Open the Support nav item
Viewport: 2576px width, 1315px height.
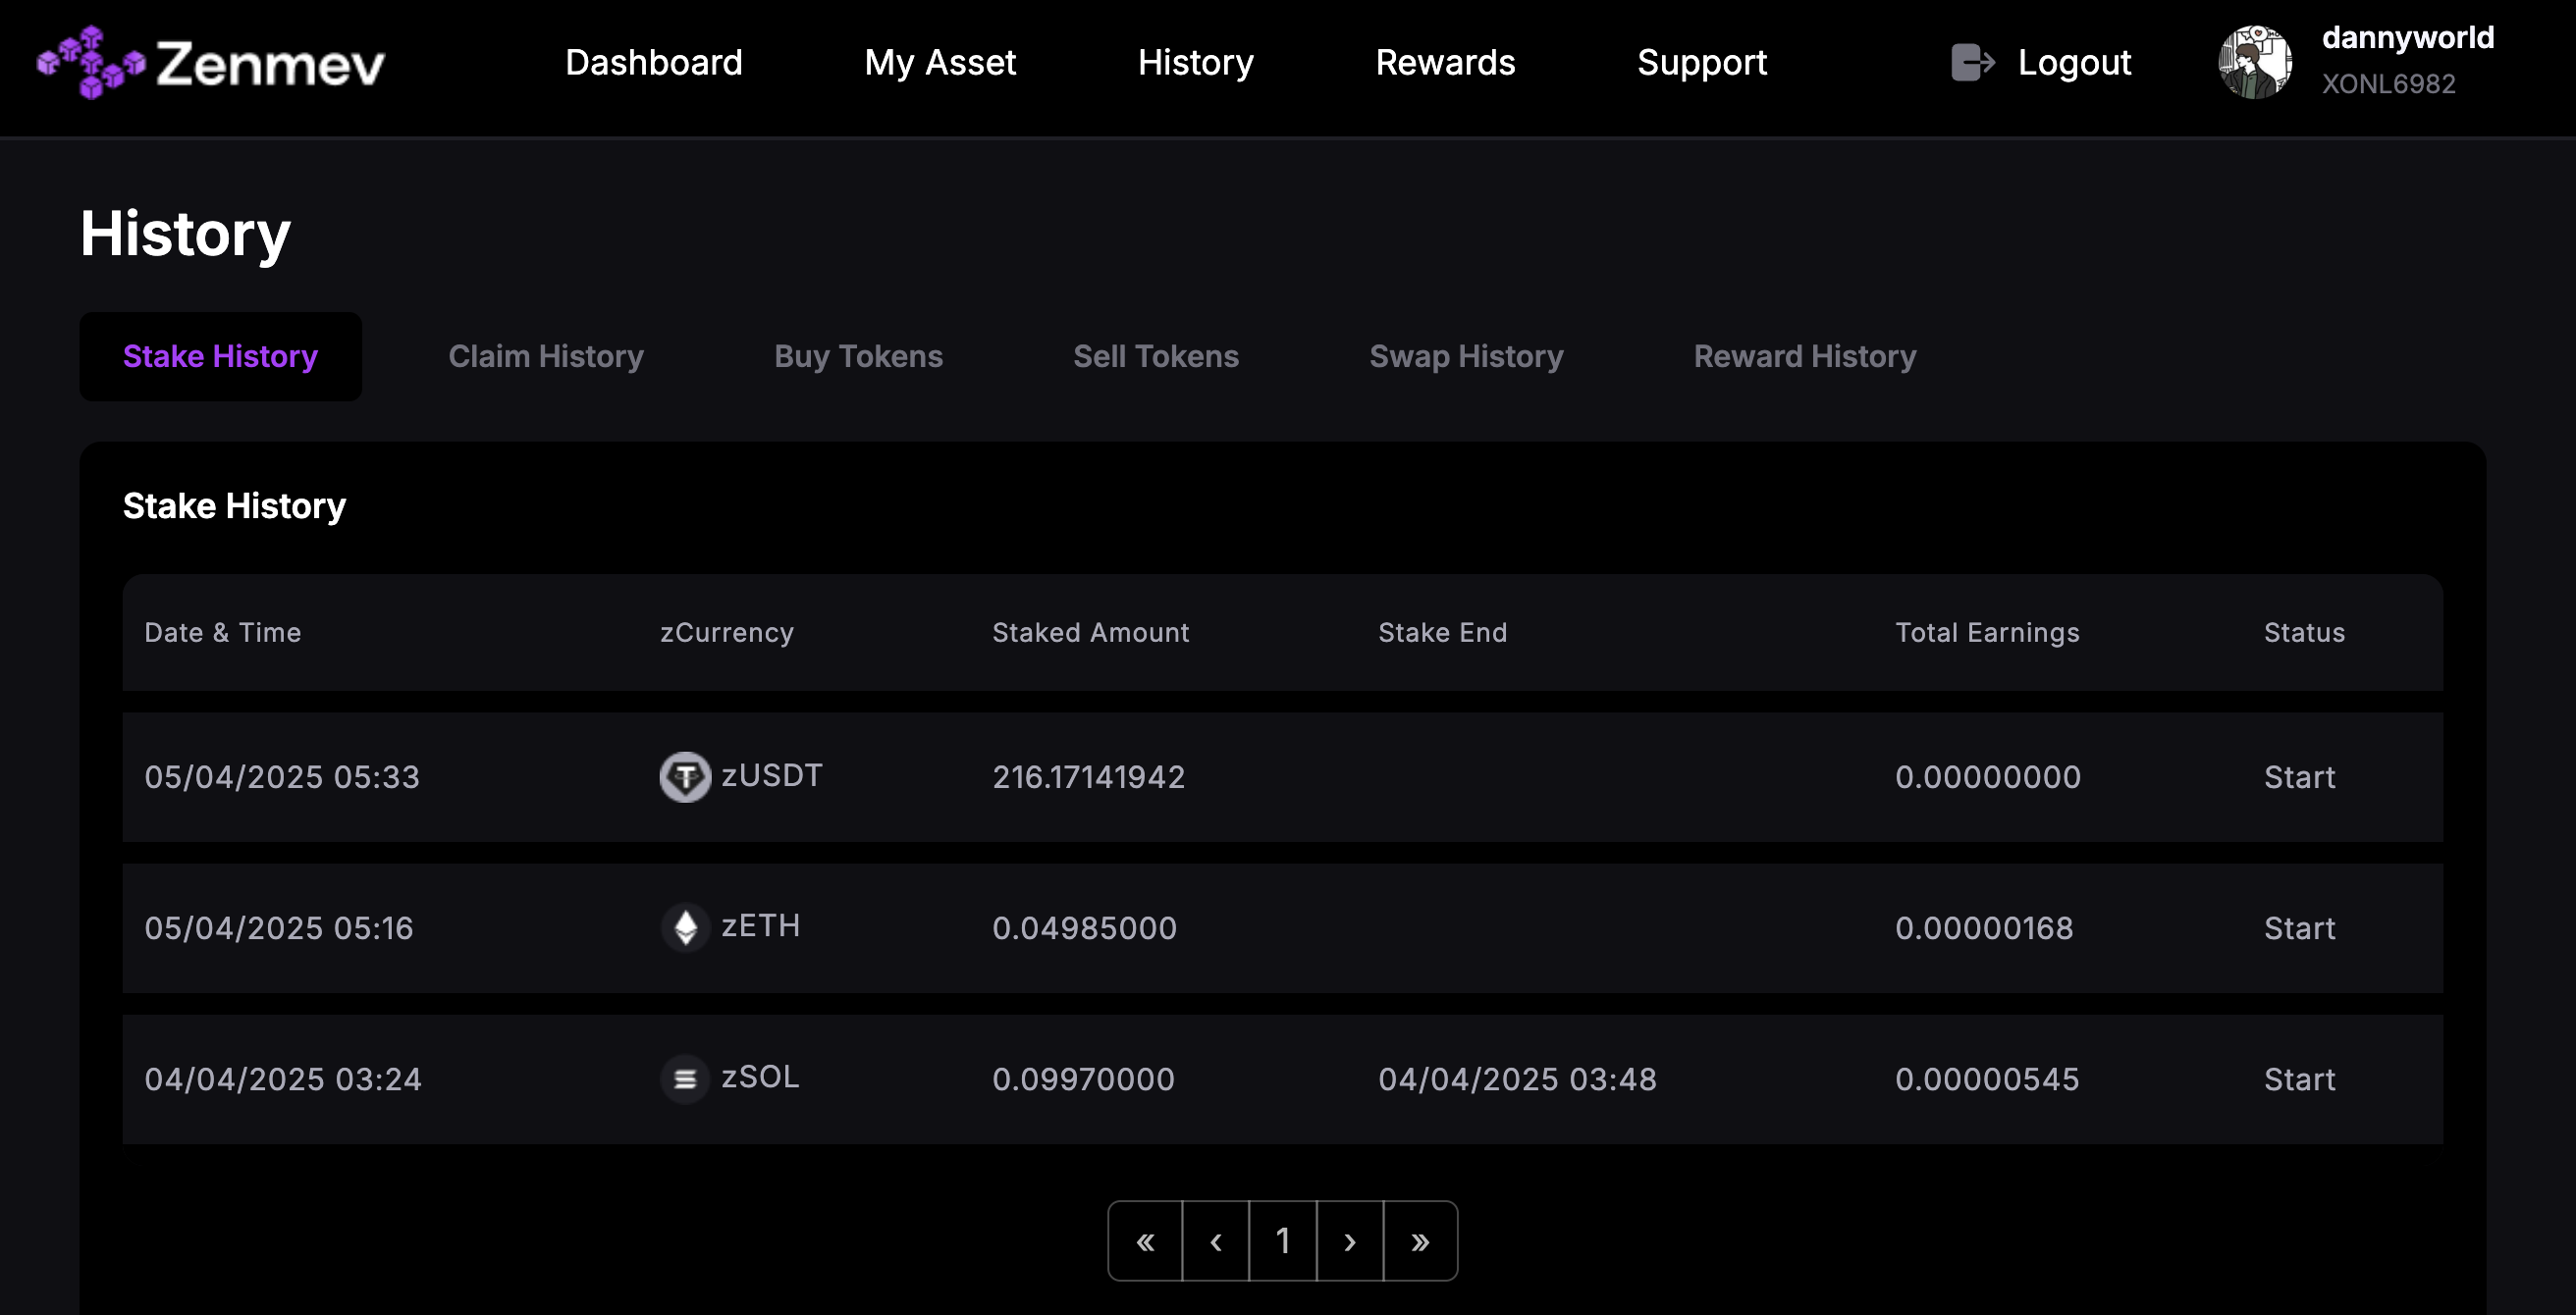[1702, 62]
